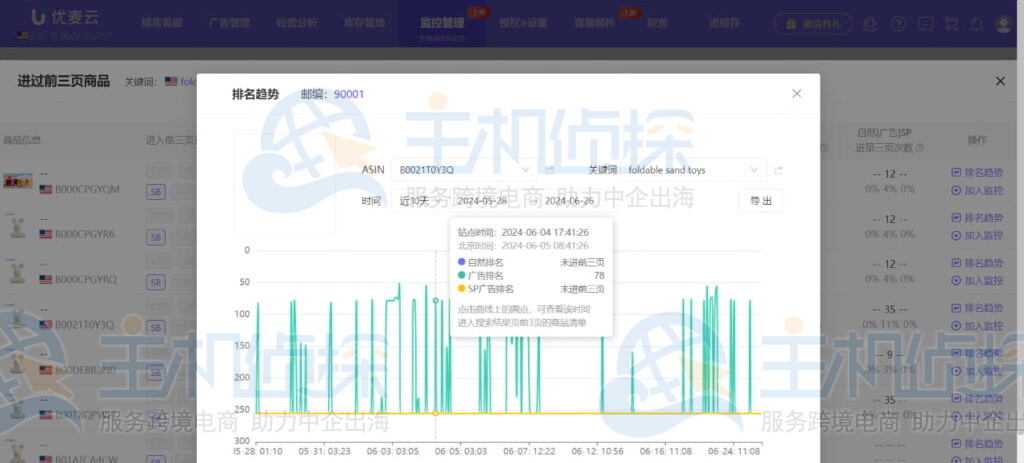Open 进销存 top menu
1024x463 pixels.
point(724,23)
